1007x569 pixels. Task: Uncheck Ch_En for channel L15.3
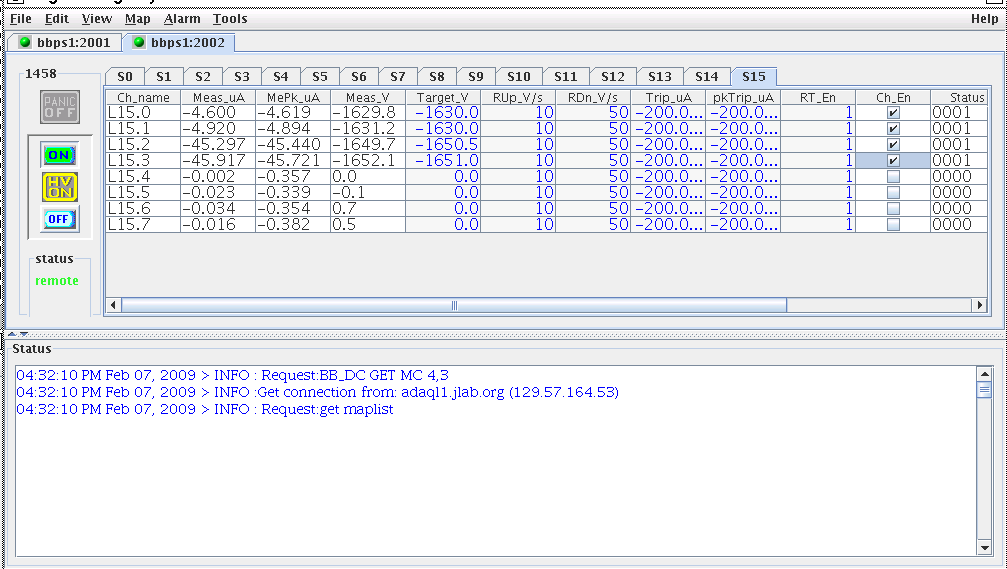point(893,161)
